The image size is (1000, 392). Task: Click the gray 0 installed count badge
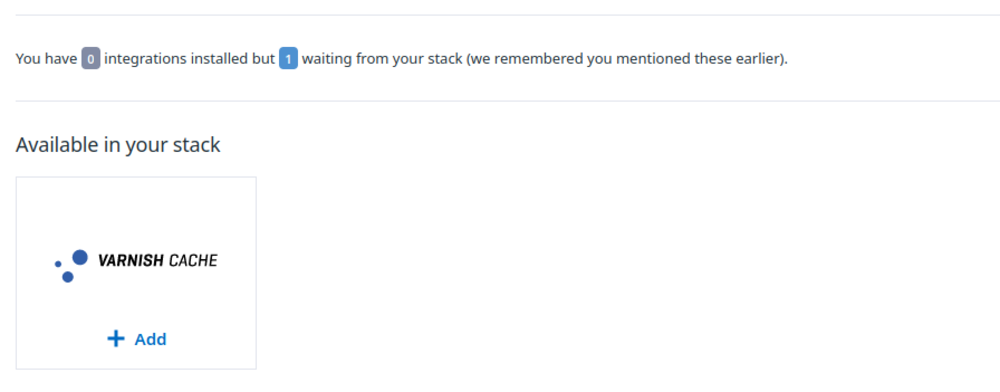tap(91, 59)
